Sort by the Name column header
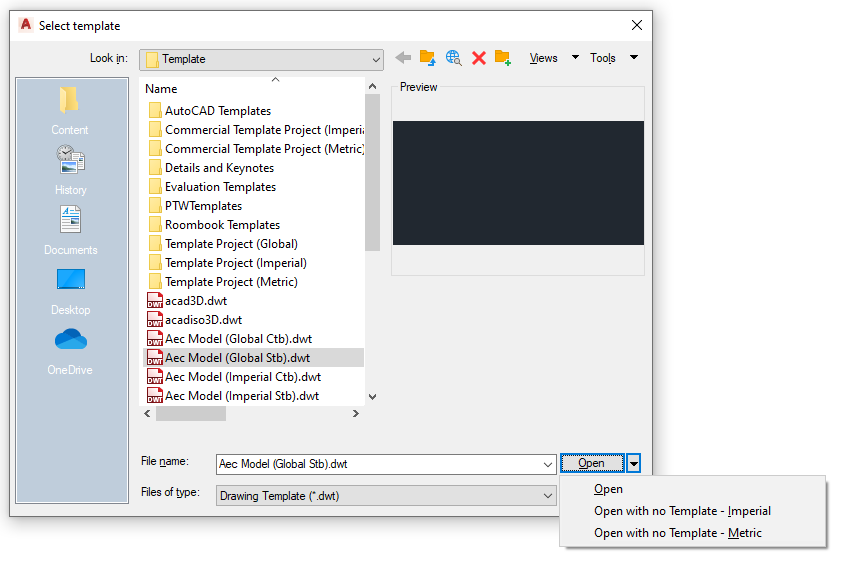 coord(161,89)
